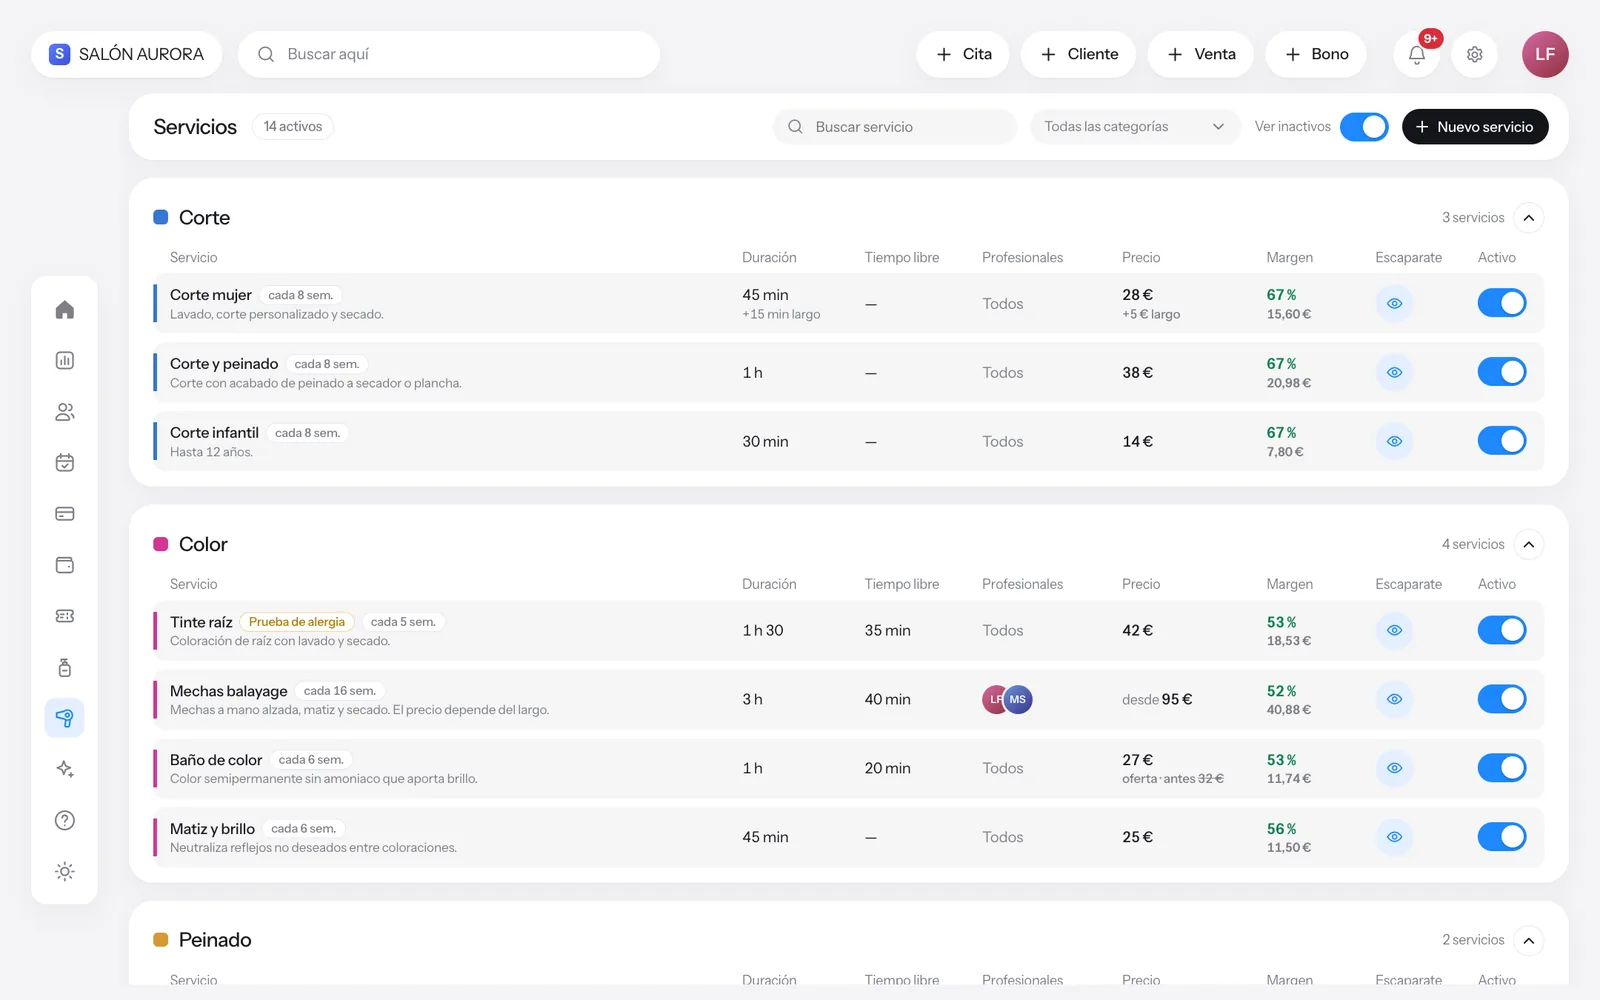Open the voucher ticket icon in sidebar
The height and width of the screenshot is (1000, 1600).
[65, 616]
